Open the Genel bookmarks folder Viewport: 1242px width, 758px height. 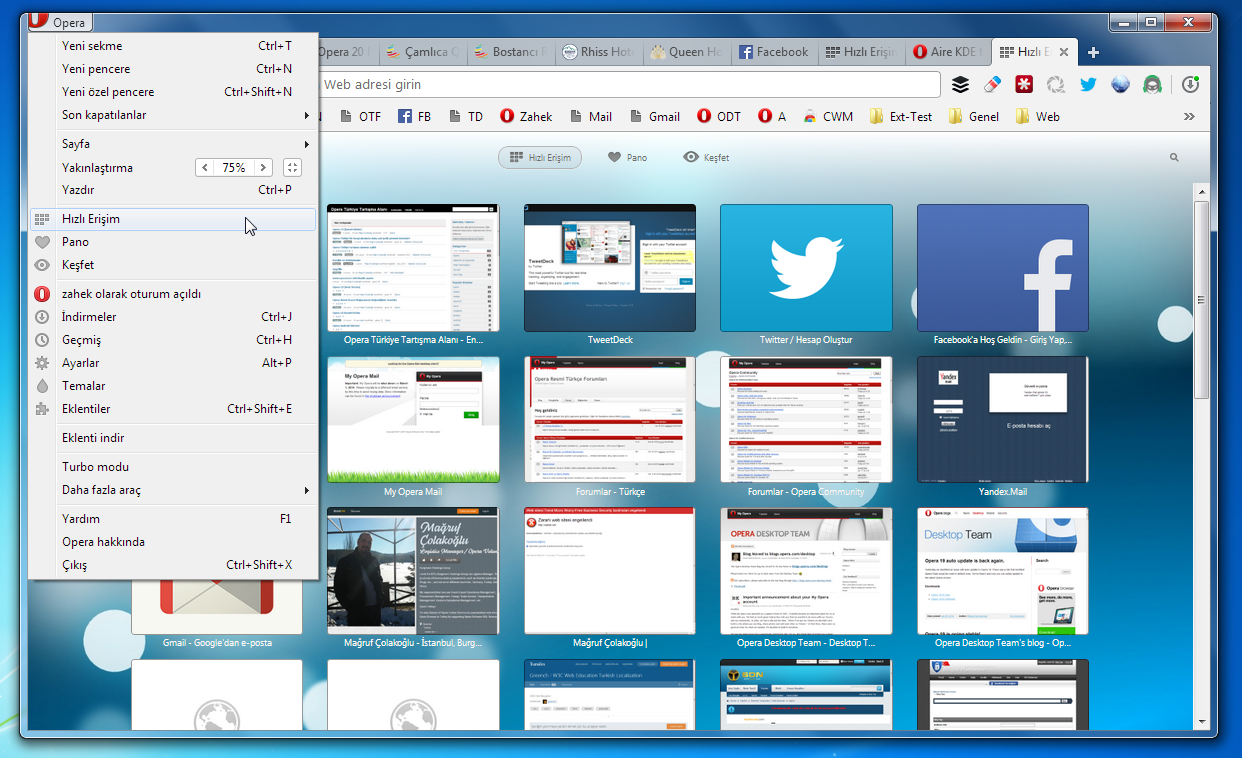[x=974, y=117]
